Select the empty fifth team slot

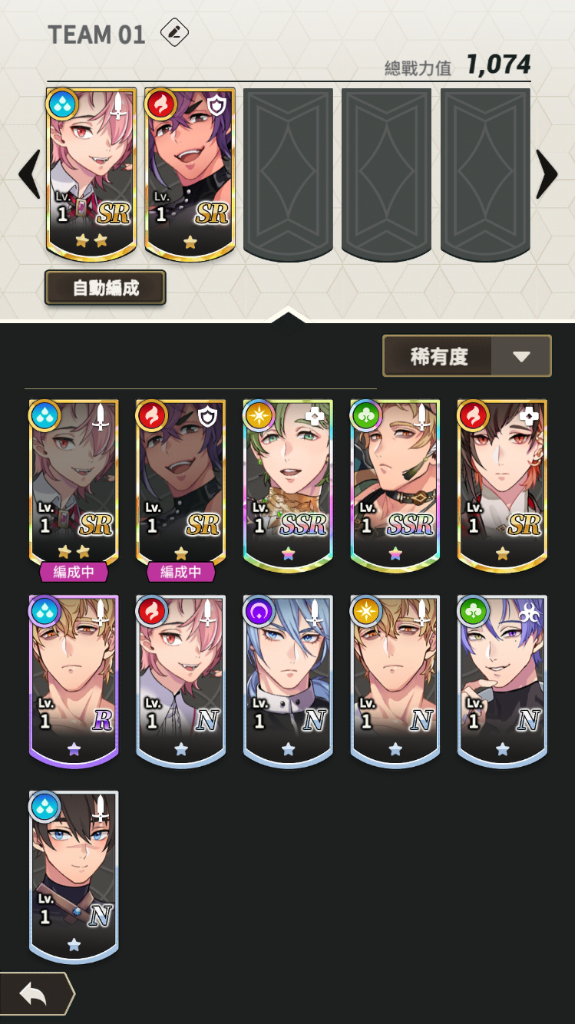(x=485, y=174)
